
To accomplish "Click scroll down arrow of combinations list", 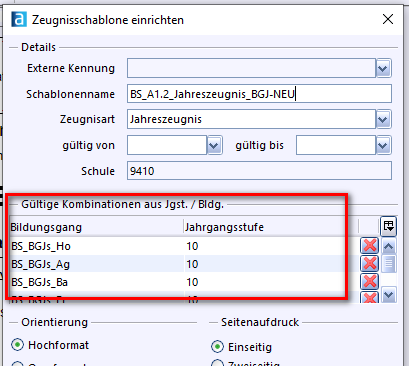I will coord(389,294).
